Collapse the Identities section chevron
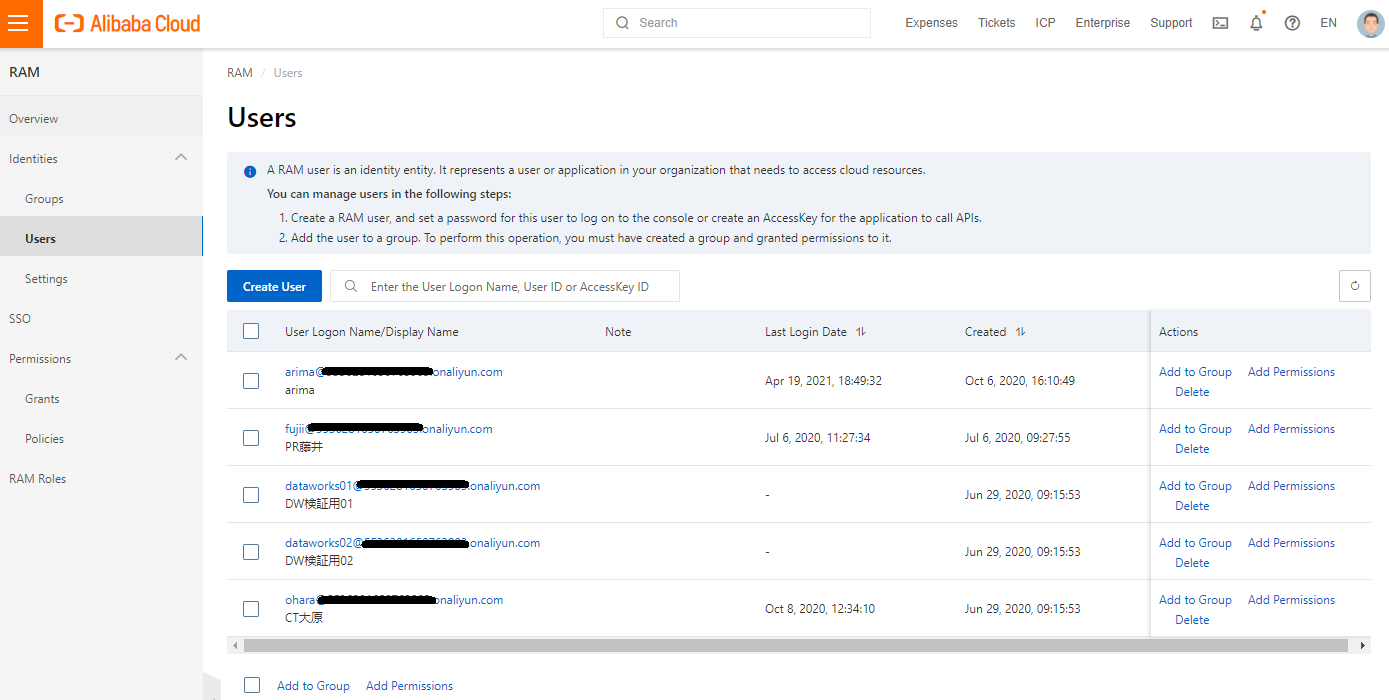 (x=181, y=158)
